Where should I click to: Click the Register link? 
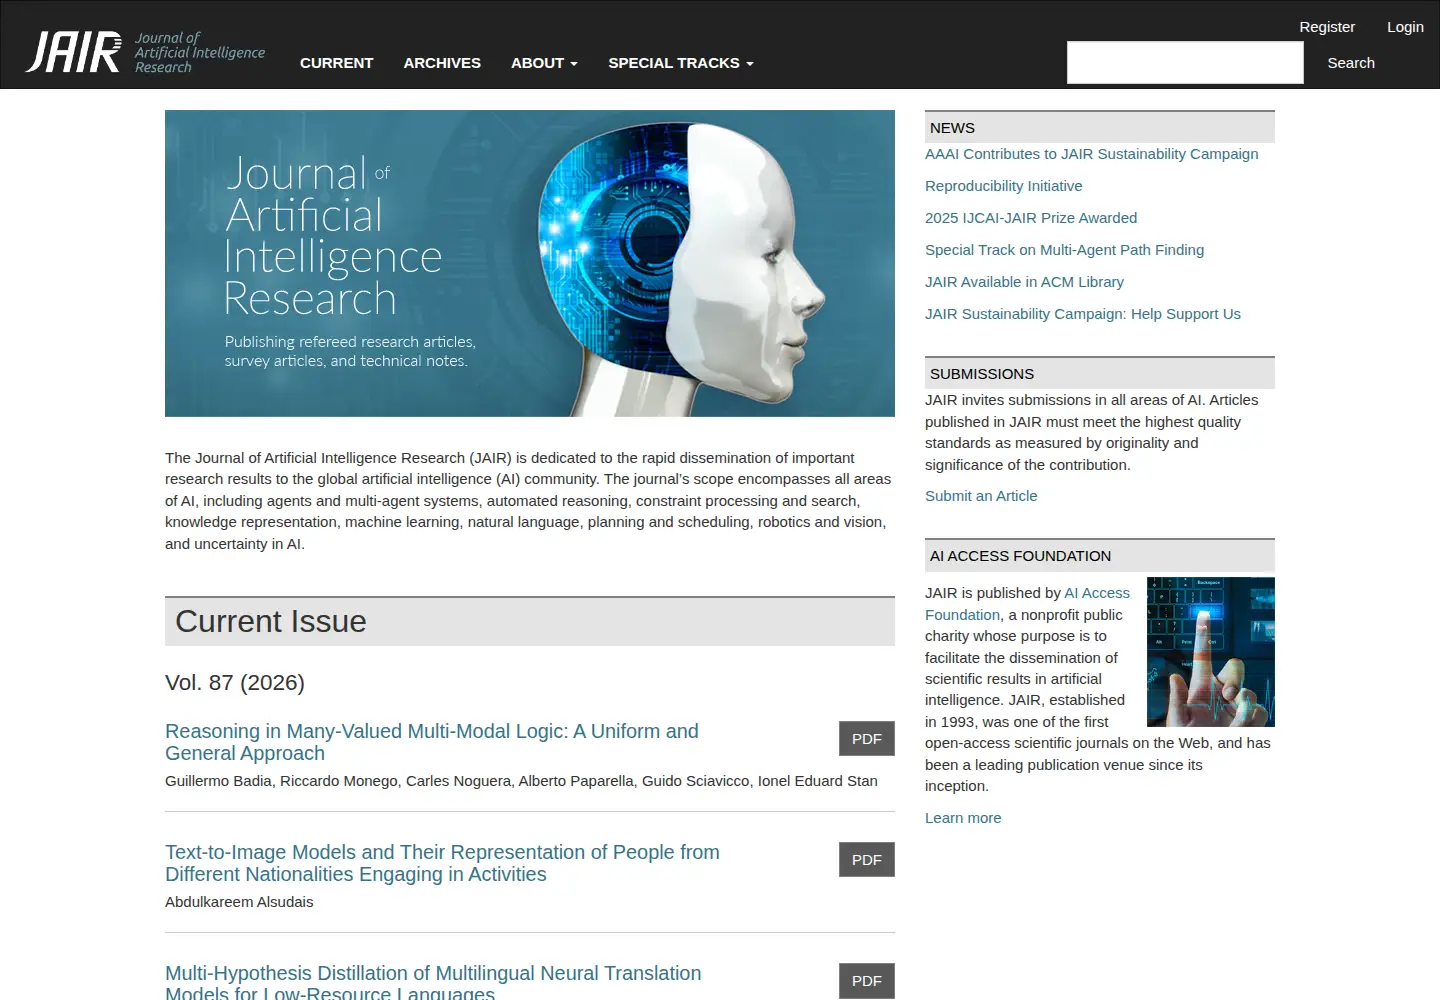pyautogui.click(x=1327, y=27)
